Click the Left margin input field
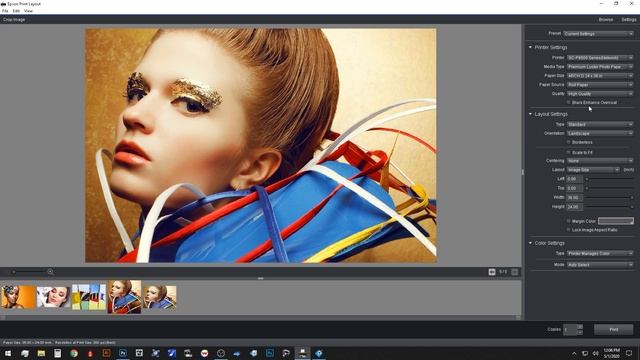 pos(574,179)
